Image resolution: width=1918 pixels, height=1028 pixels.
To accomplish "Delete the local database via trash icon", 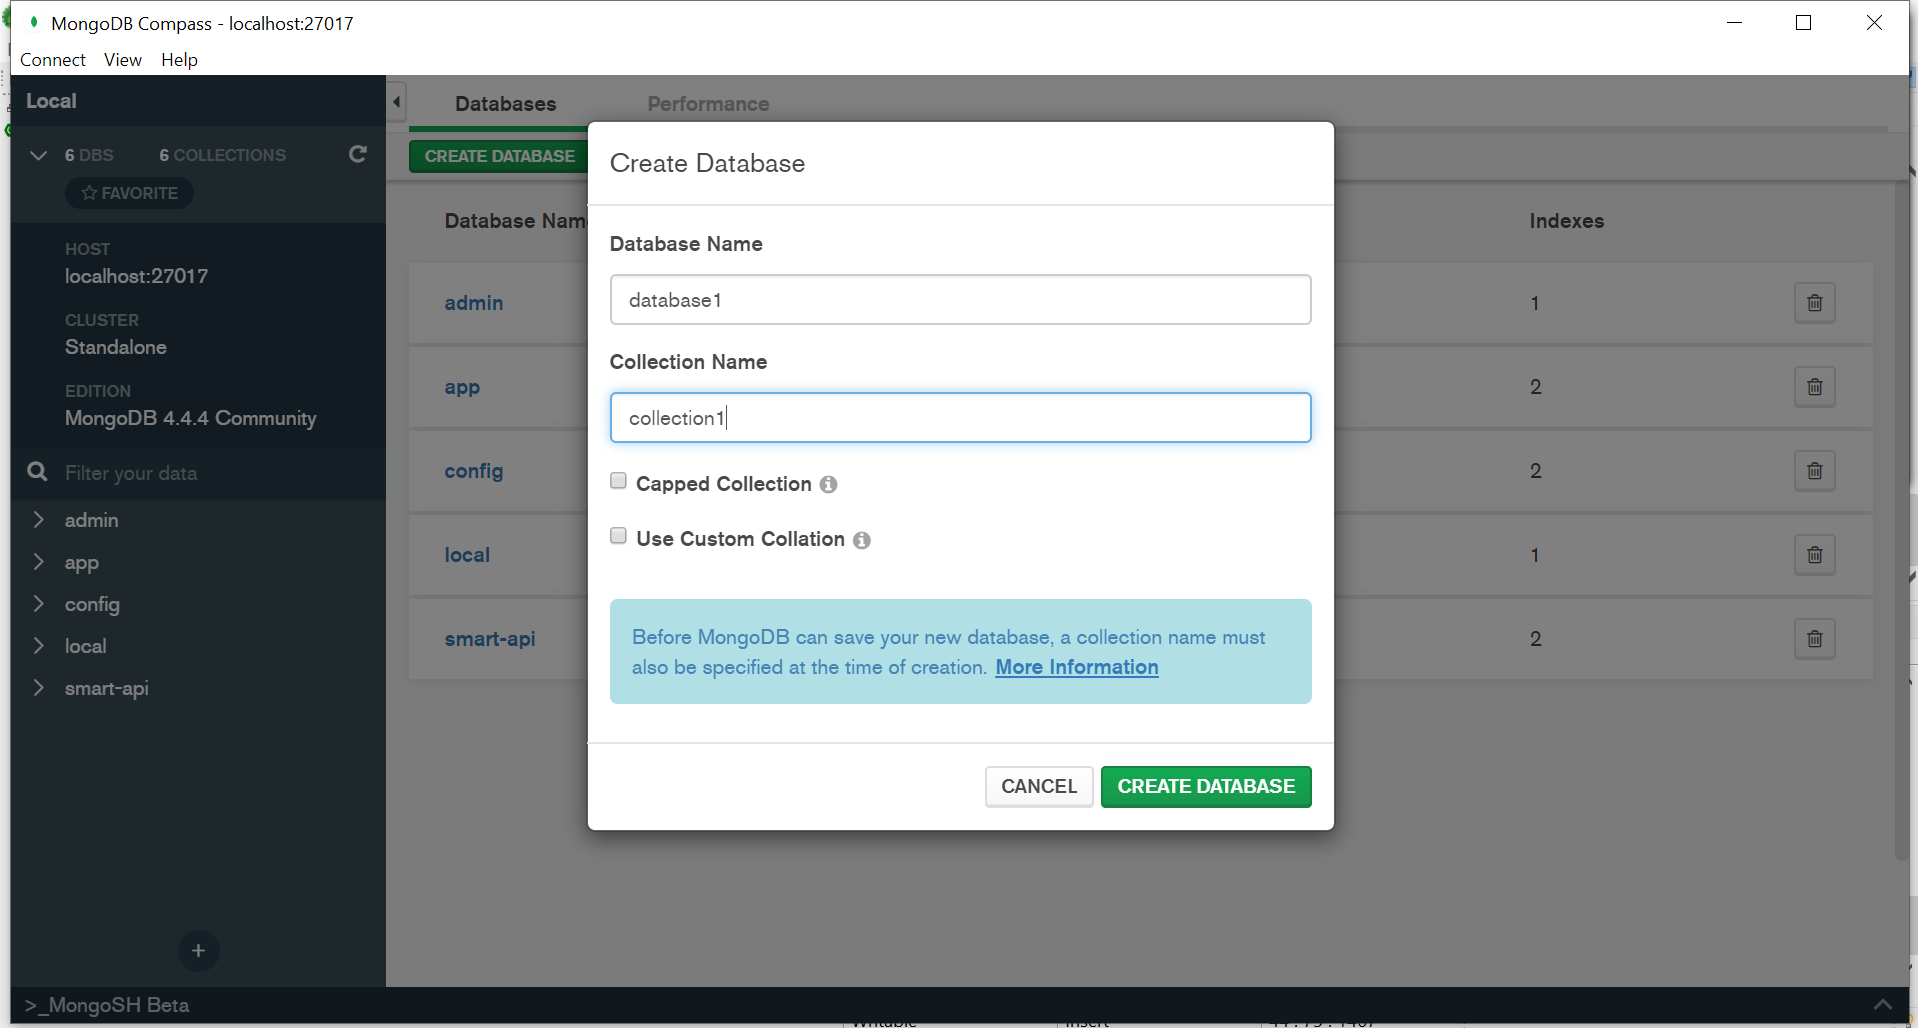I will [1815, 555].
